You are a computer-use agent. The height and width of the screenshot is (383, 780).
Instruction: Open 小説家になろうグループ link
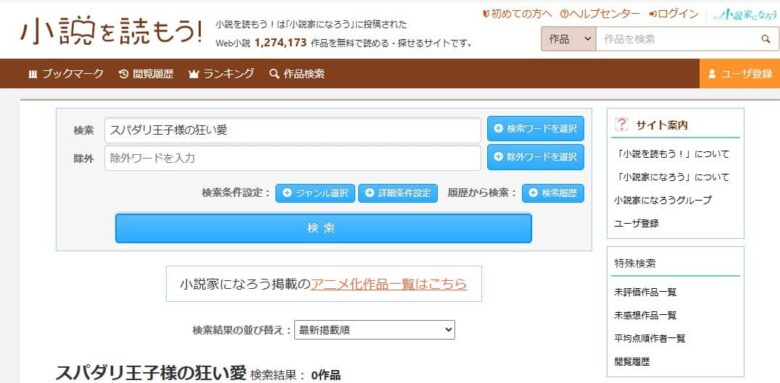(663, 200)
